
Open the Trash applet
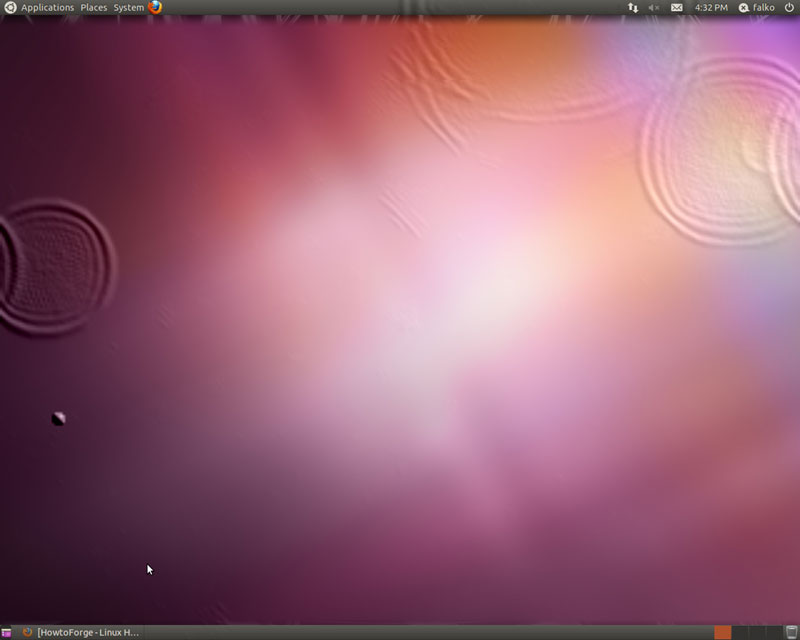[791, 632]
